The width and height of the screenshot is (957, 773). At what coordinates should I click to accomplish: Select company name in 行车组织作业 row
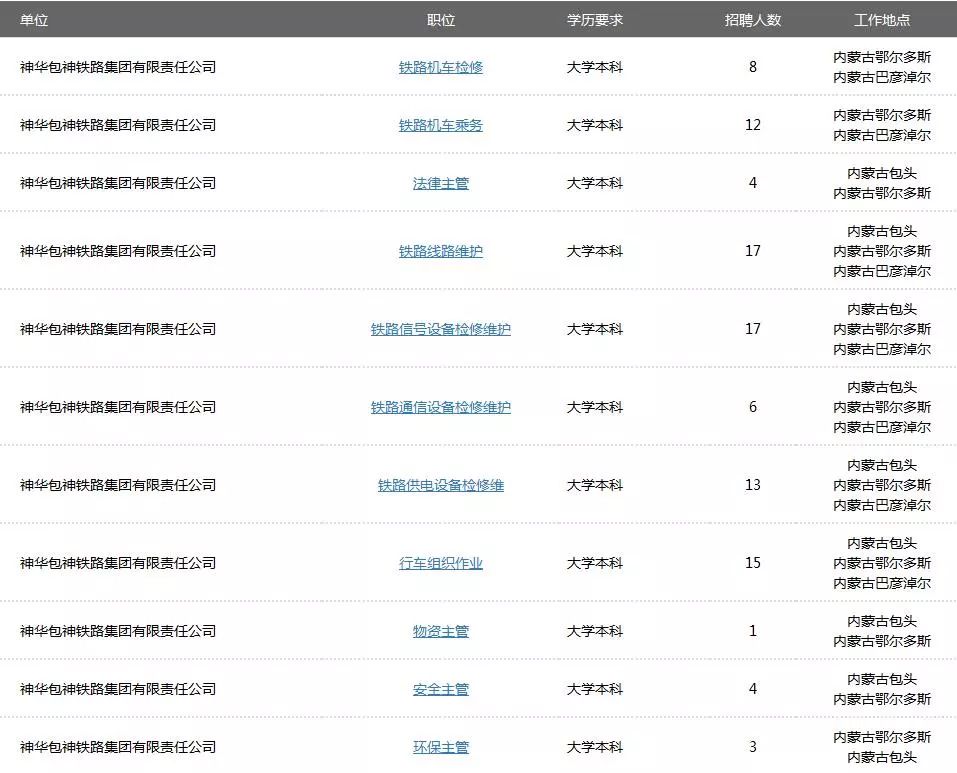click(118, 563)
